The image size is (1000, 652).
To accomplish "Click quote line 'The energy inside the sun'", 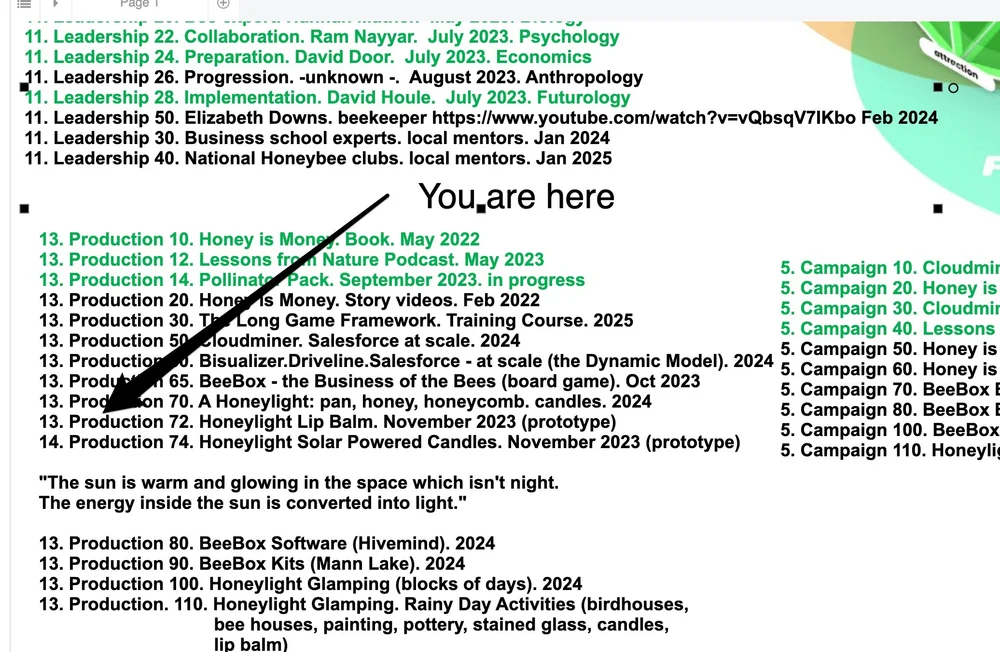I will pos(253,503).
